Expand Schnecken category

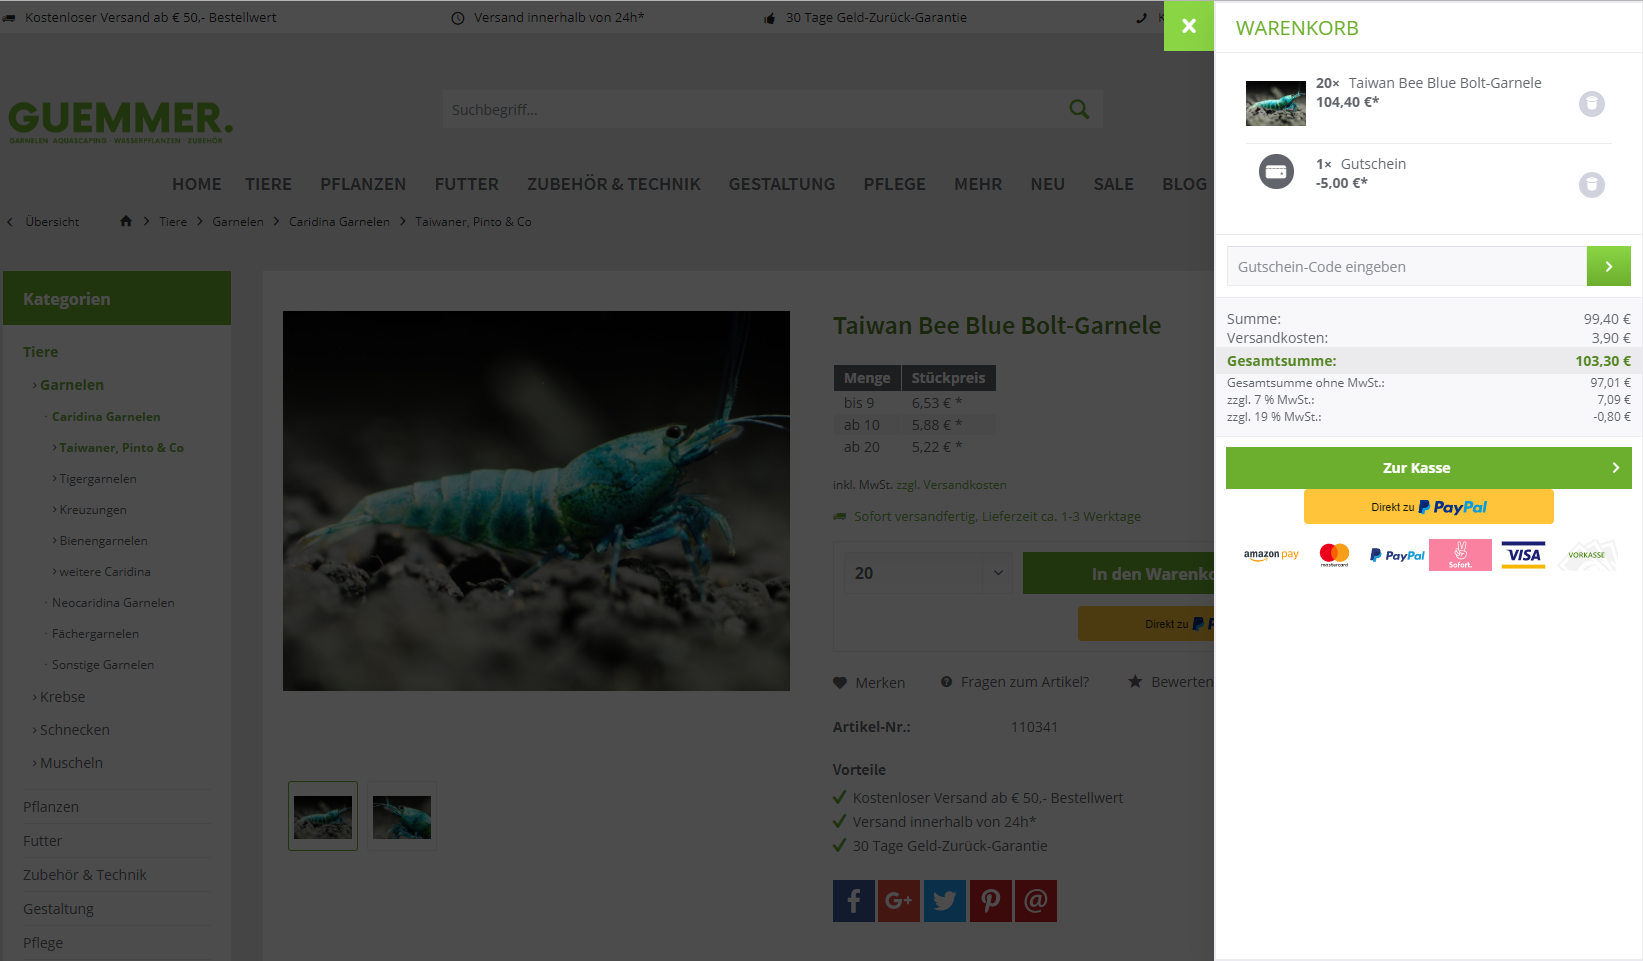74,730
